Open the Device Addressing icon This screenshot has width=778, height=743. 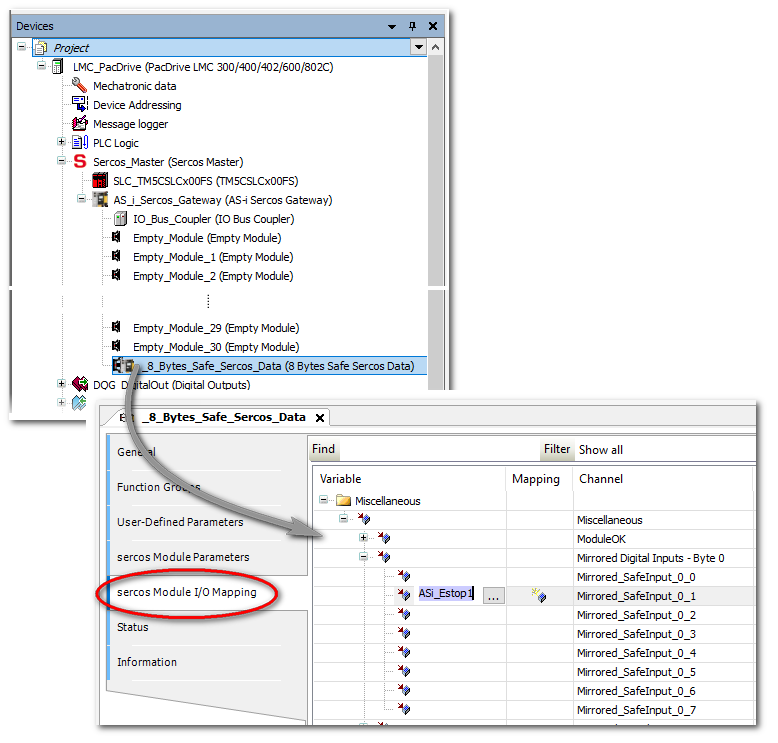coord(80,105)
